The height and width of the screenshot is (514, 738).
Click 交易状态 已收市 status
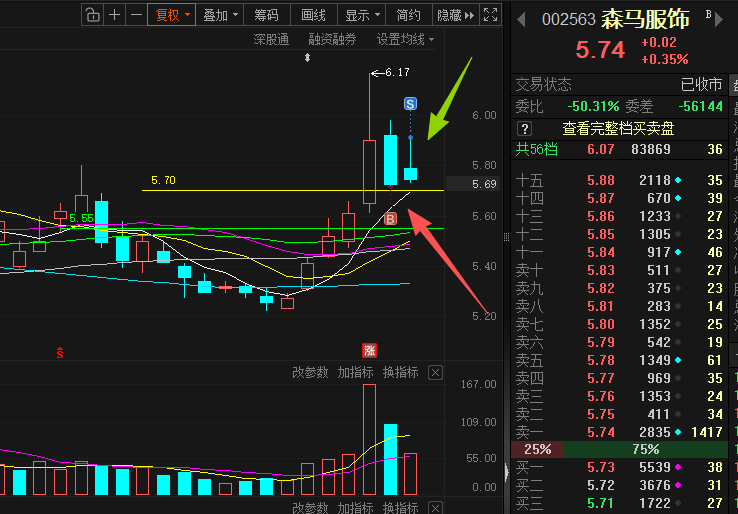click(x=619, y=85)
